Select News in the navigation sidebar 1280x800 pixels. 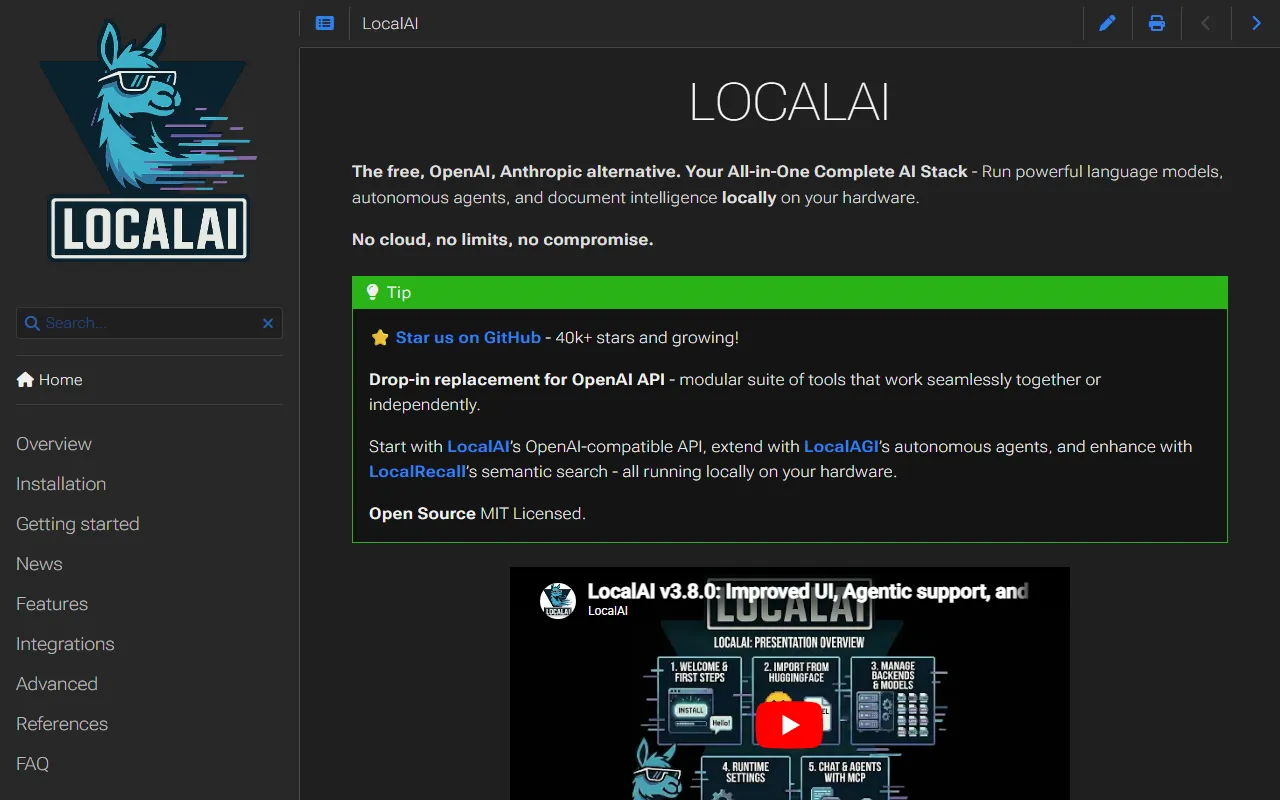coord(39,564)
